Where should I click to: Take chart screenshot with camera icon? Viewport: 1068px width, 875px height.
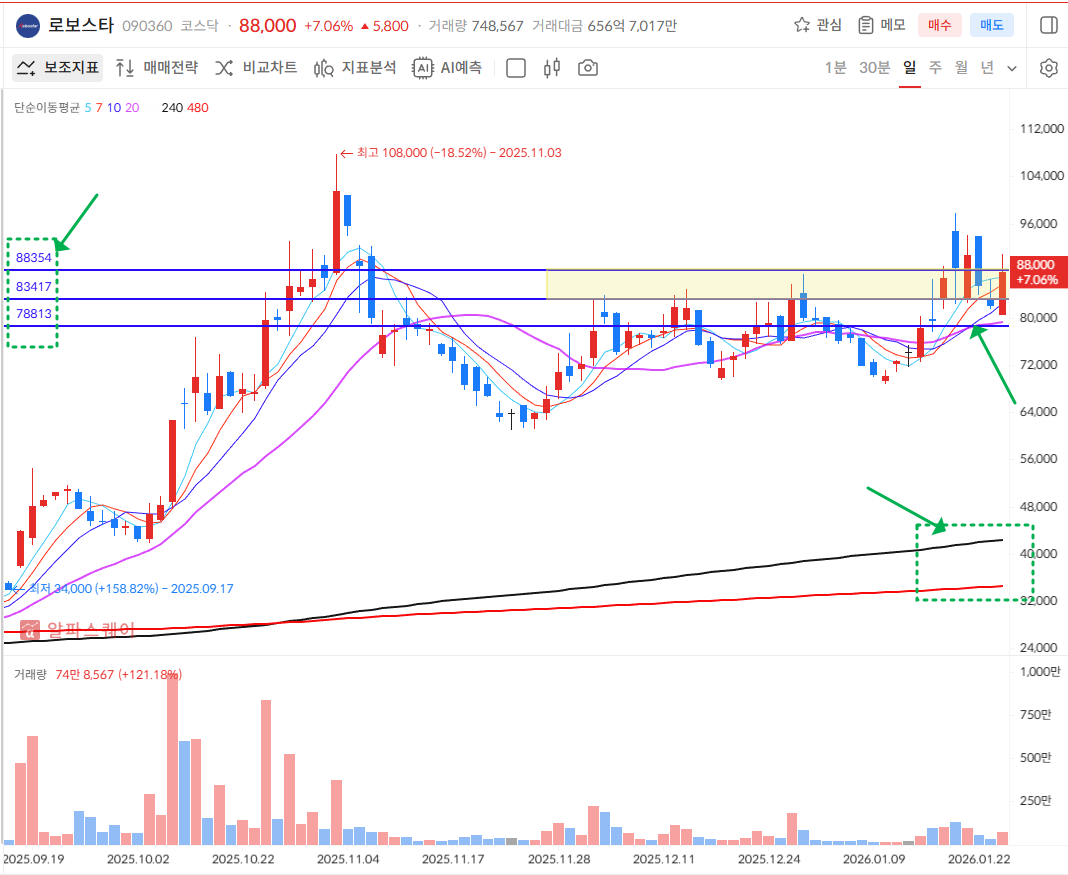(588, 68)
